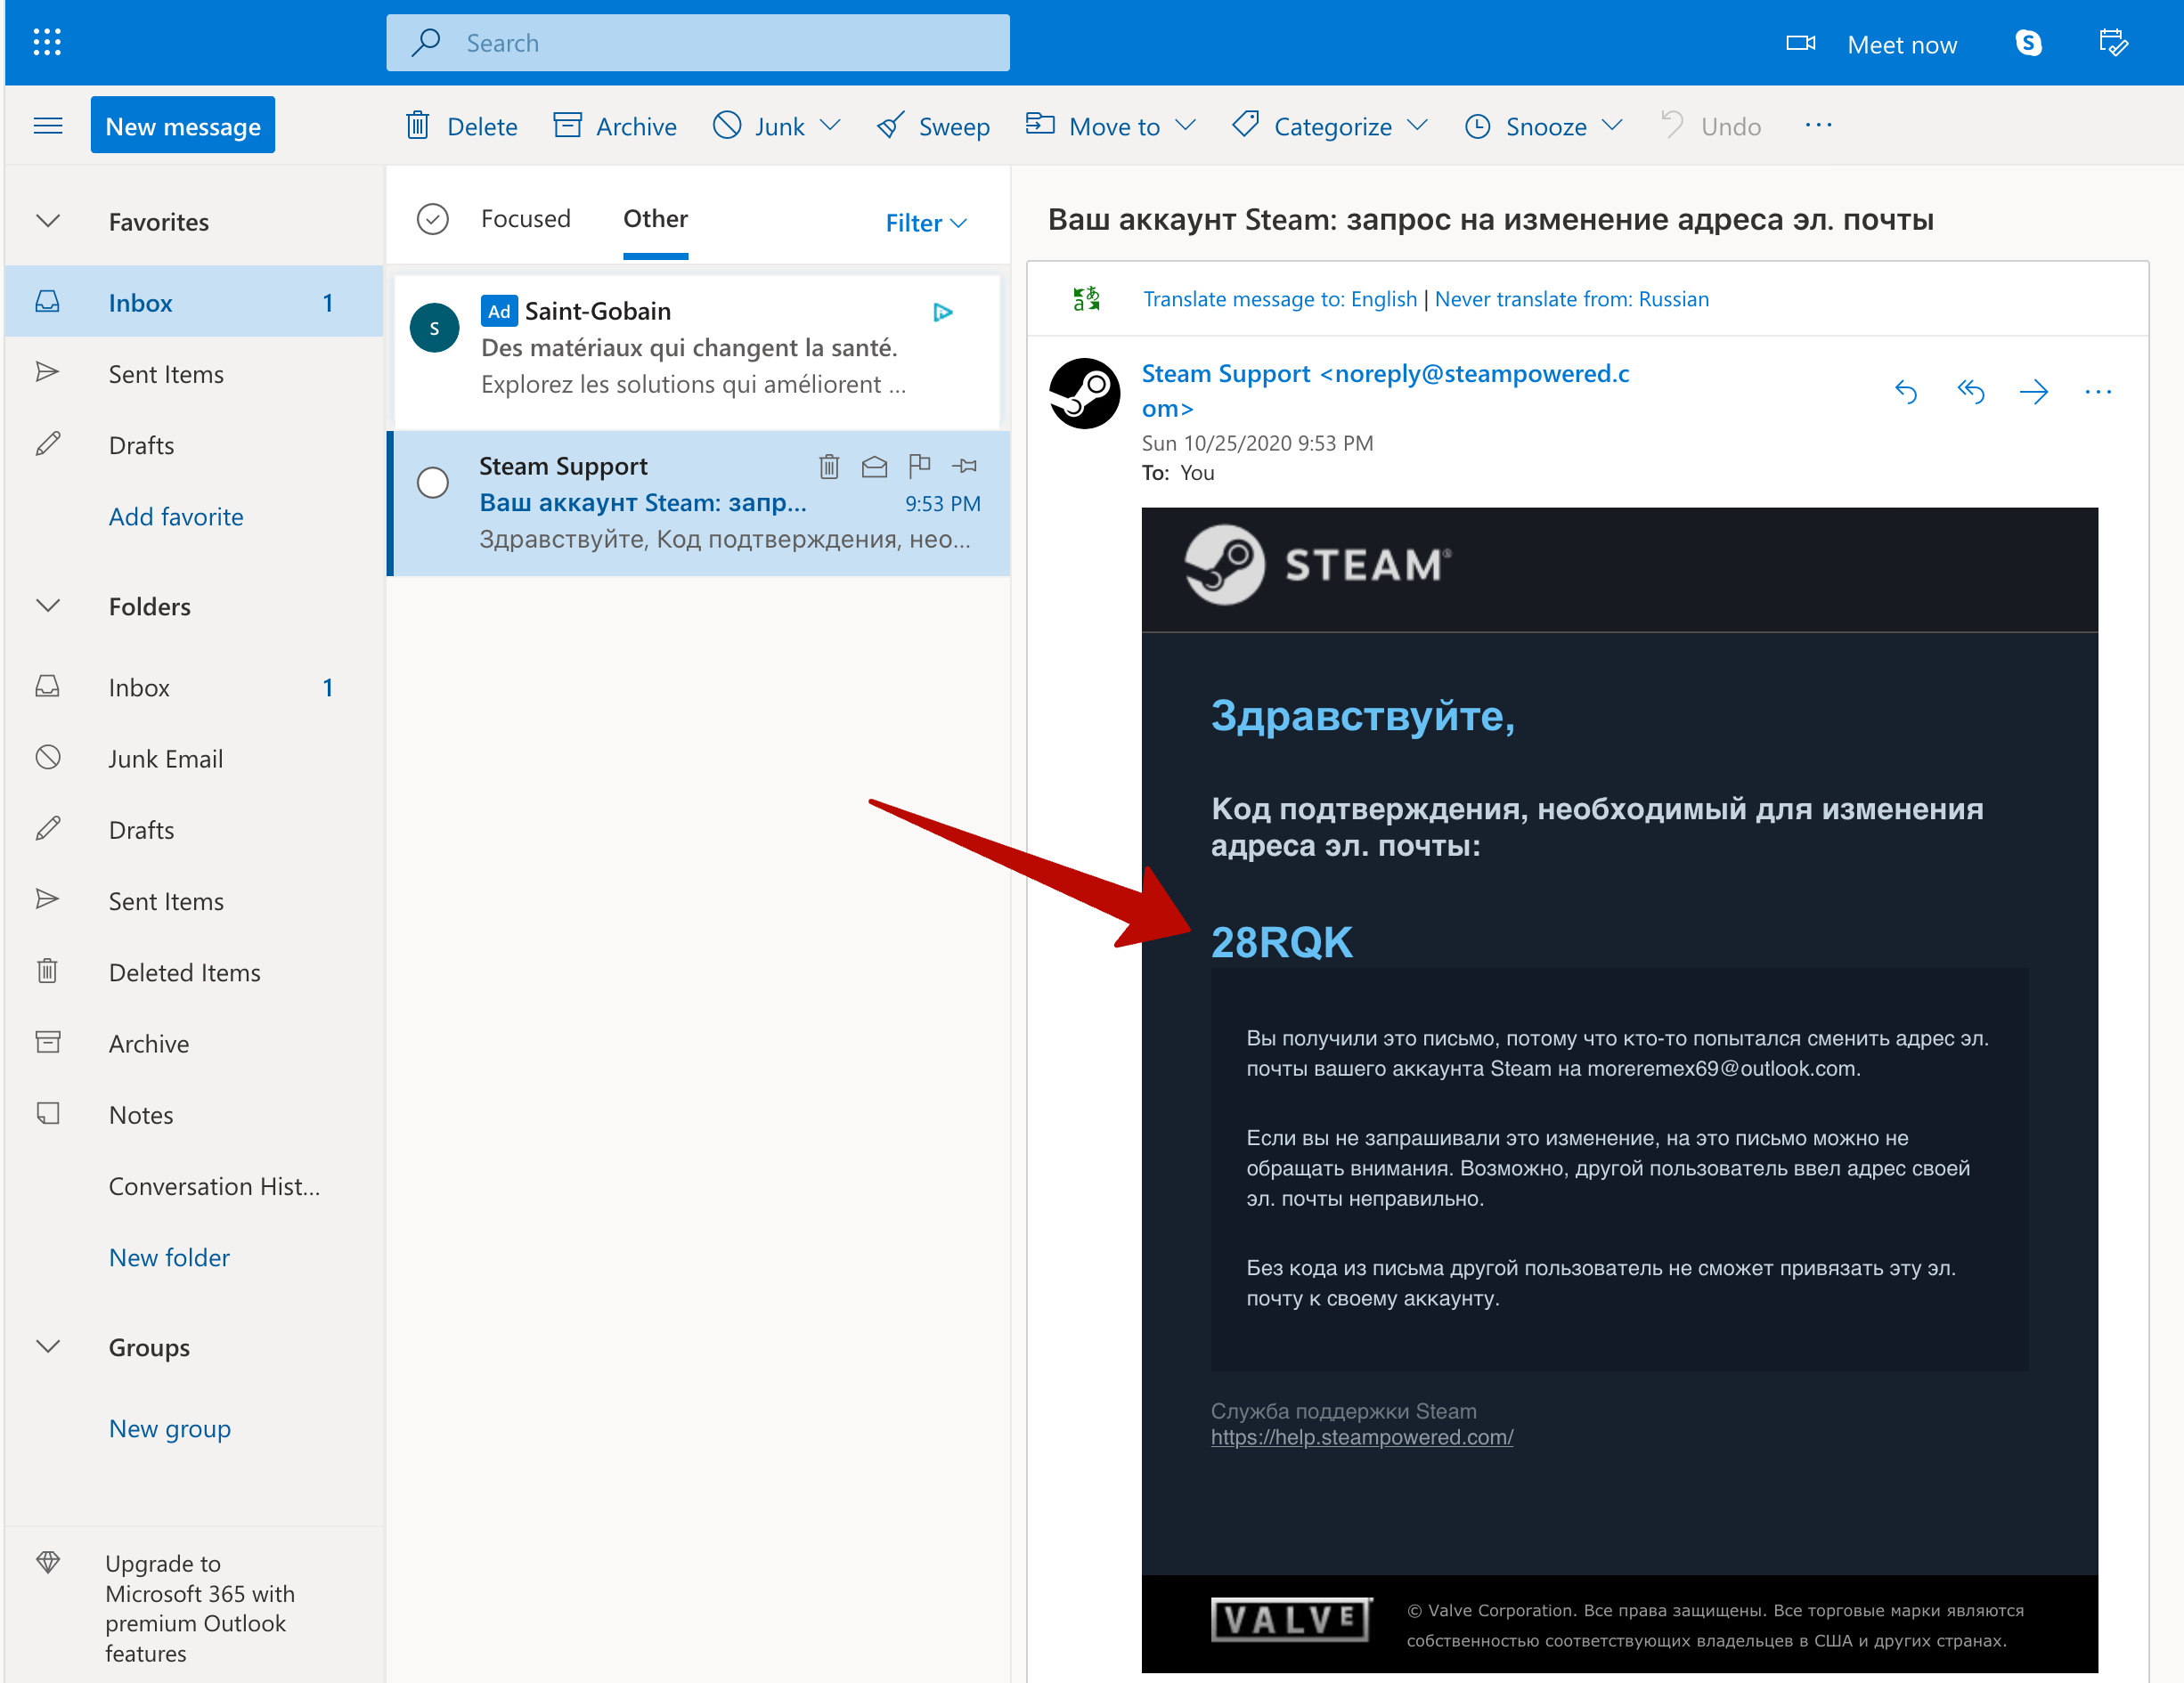
Task: Click the Undo button in toolbar
Action: (x=1712, y=125)
